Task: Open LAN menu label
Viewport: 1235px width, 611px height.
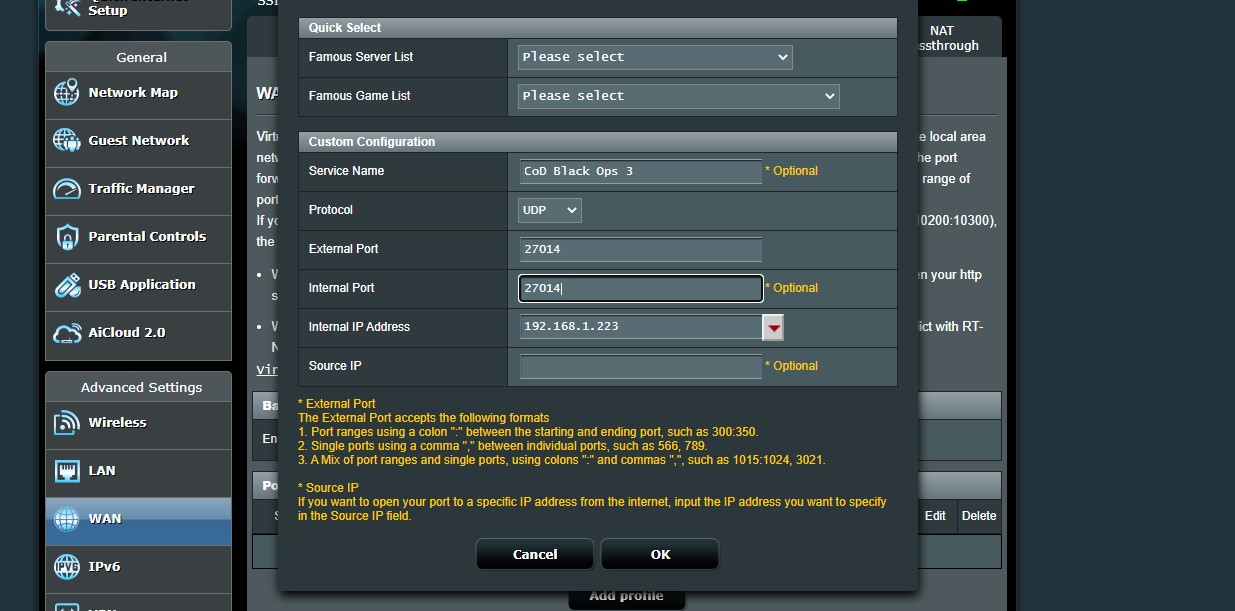Action: coord(102,471)
